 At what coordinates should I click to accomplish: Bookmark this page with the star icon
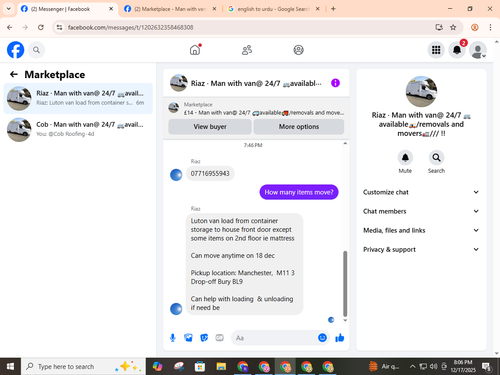click(453, 27)
